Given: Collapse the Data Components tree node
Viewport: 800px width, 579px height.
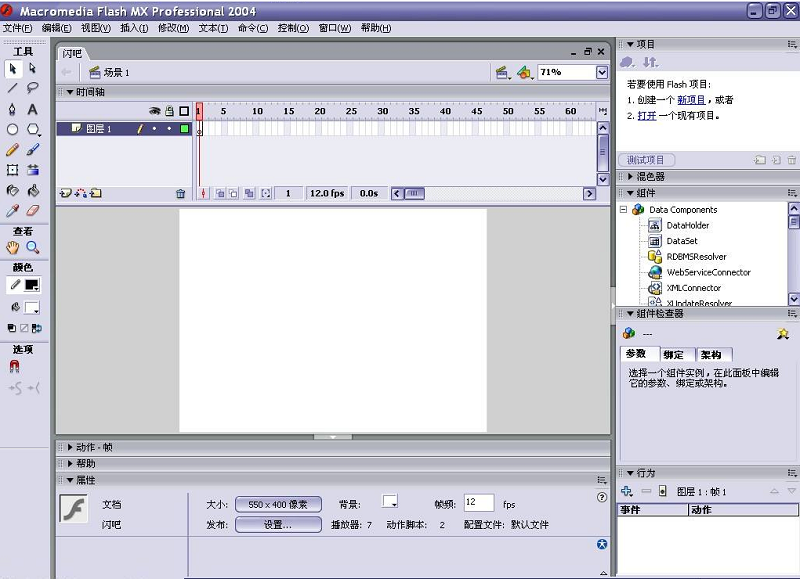Looking at the screenshot, I should click(623, 210).
